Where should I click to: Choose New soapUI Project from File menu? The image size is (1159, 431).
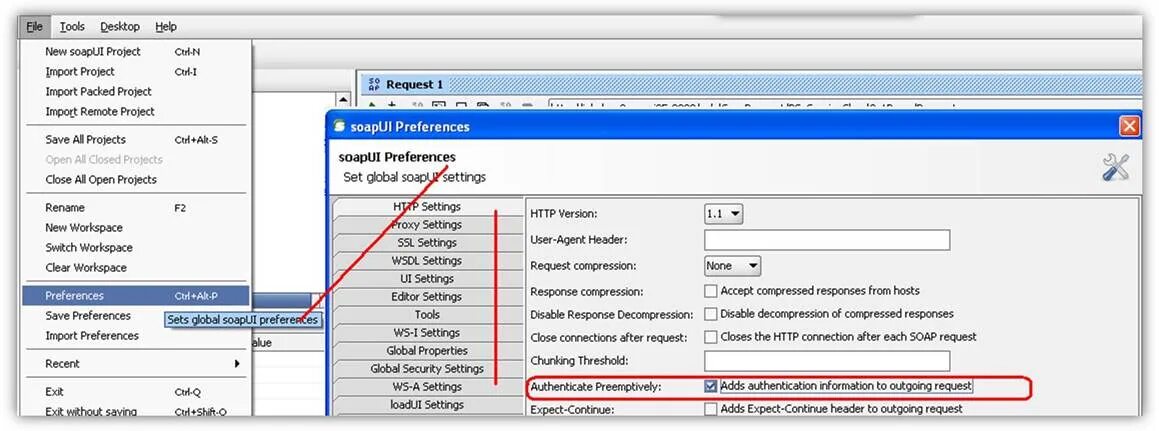(x=136, y=52)
